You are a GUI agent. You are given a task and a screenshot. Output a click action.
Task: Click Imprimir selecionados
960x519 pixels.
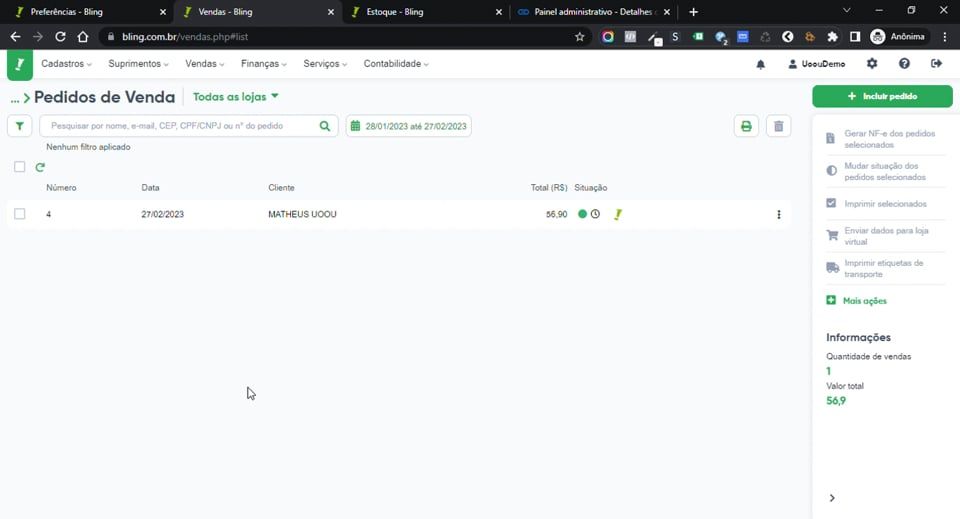click(x=877, y=204)
